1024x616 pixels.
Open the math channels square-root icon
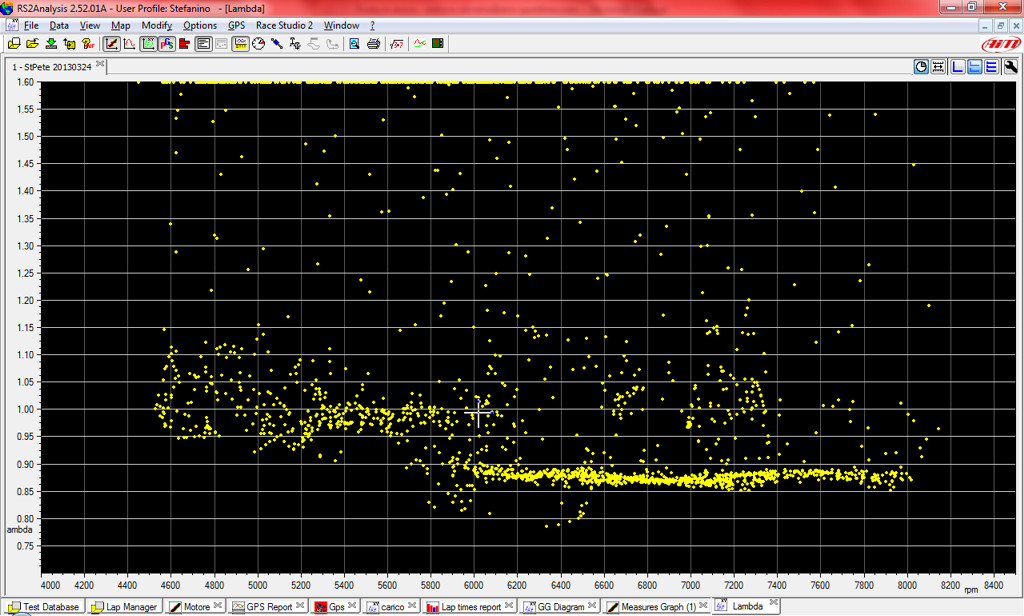point(396,44)
